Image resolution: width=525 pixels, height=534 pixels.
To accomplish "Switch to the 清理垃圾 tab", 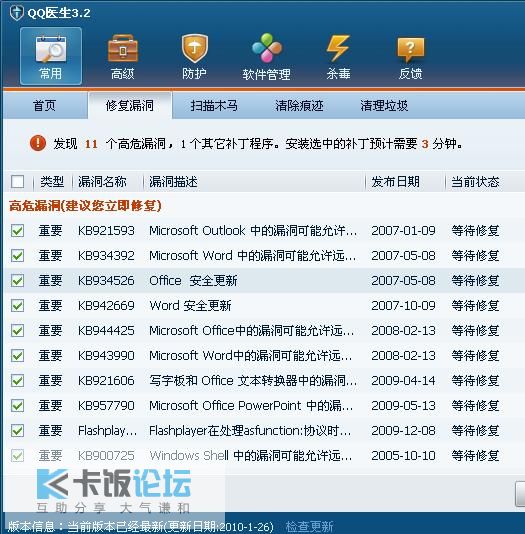I will (x=384, y=106).
